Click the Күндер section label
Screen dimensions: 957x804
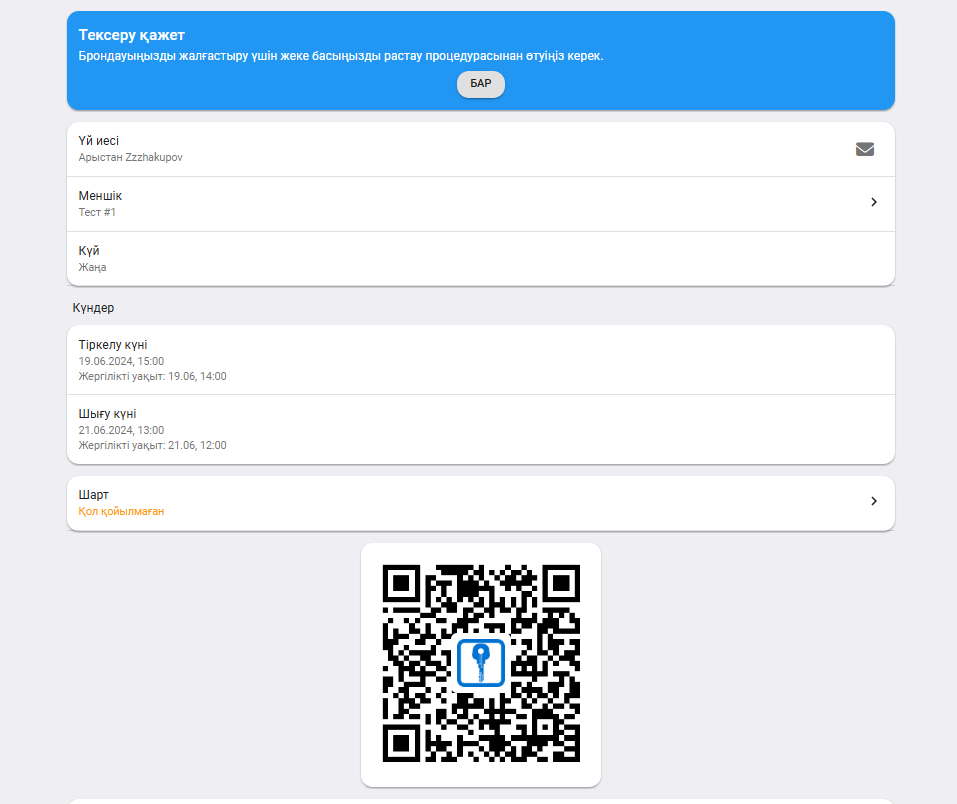pyautogui.click(x=93, y=308)
